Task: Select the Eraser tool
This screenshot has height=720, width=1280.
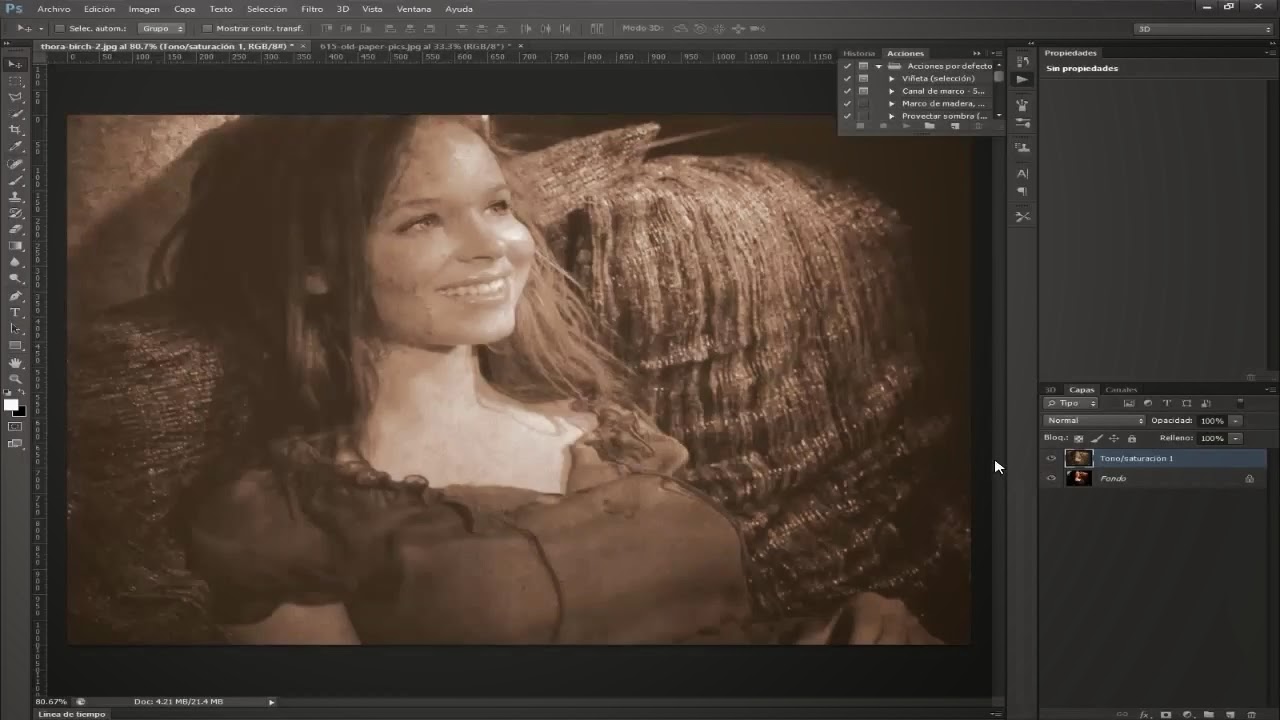Action: click(x=15, y=229)
